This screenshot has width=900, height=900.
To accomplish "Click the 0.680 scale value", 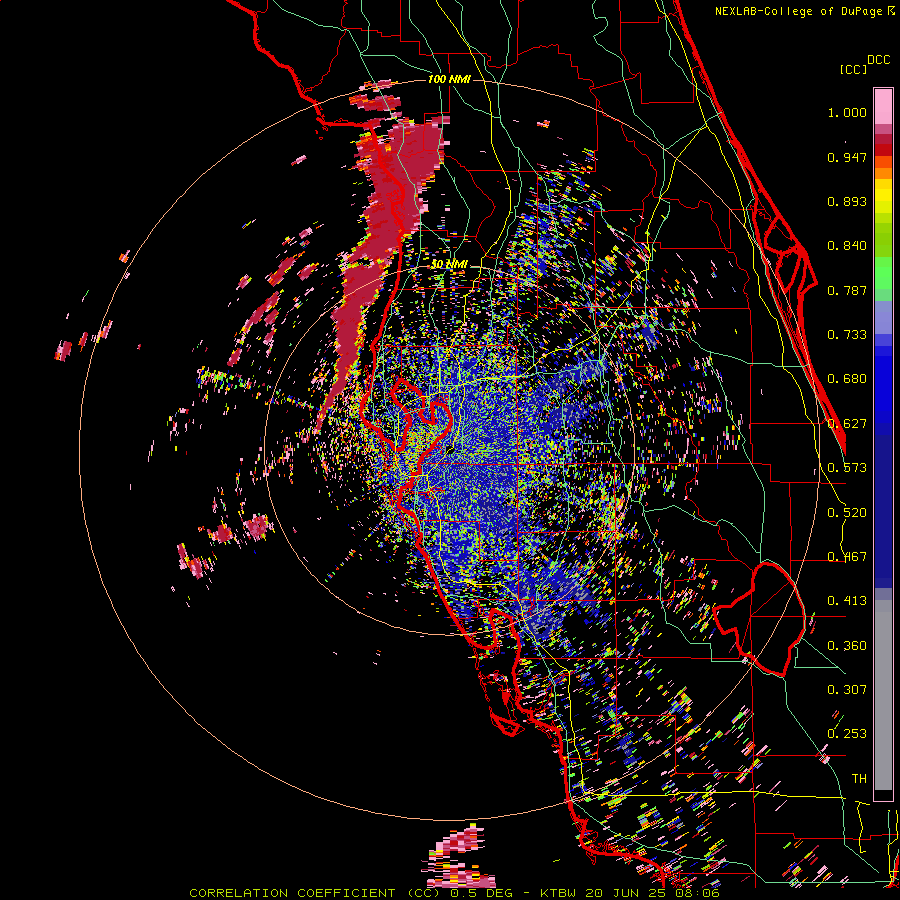I will coord(847,379).
